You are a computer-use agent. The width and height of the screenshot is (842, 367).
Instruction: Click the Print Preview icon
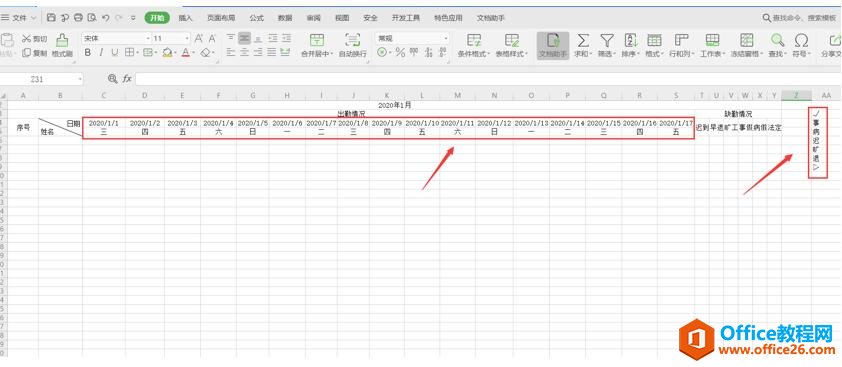click(x=92, y=18)
